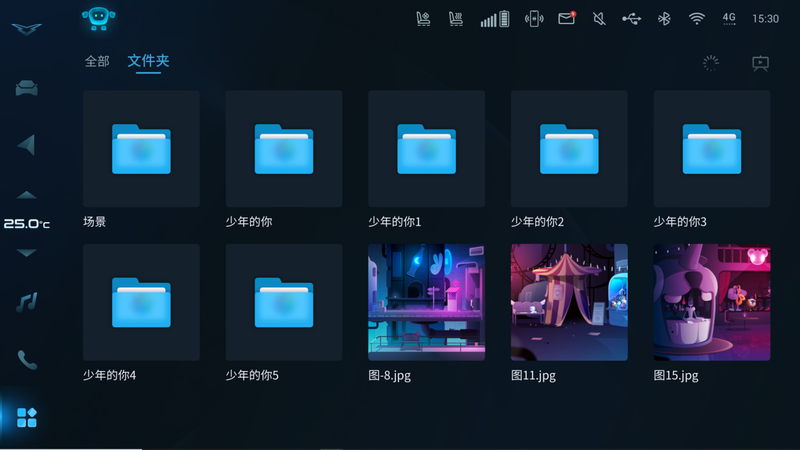Tap the phone vibration status icon

tap(534, 19)
